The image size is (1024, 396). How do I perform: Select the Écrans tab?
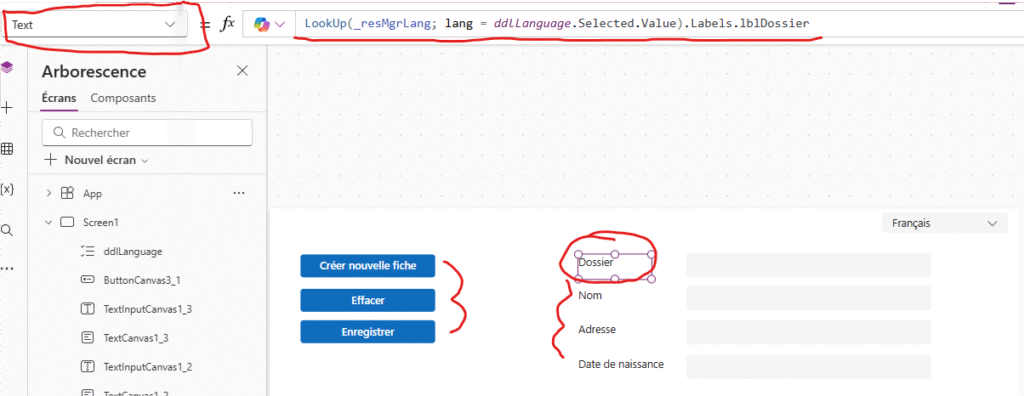click(59, 98)
